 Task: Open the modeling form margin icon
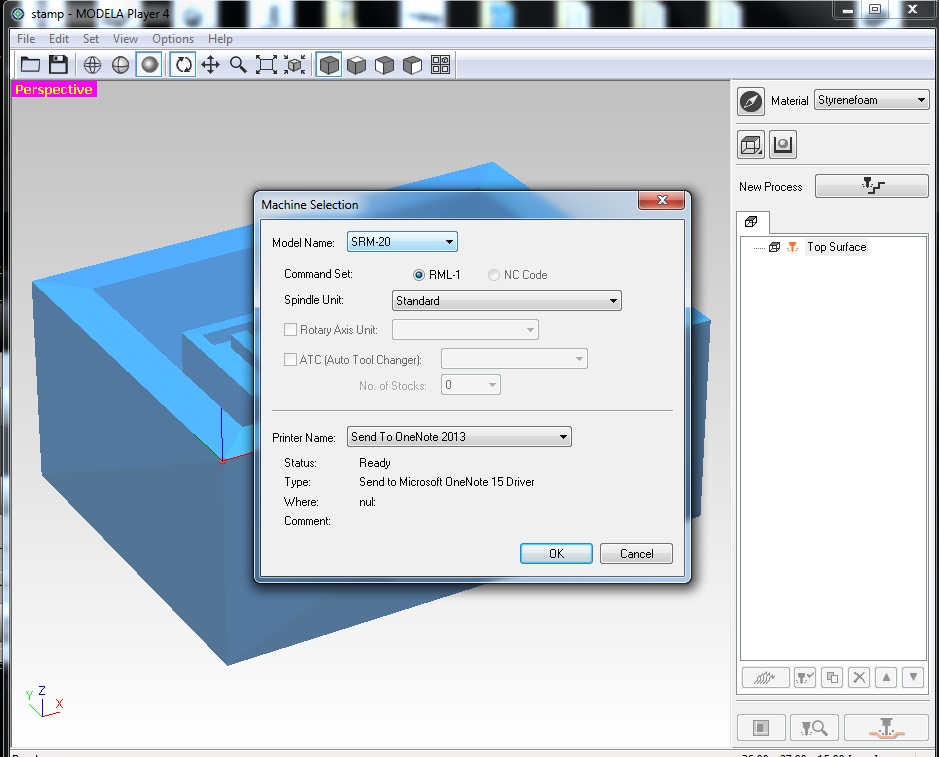click(783, 144)
